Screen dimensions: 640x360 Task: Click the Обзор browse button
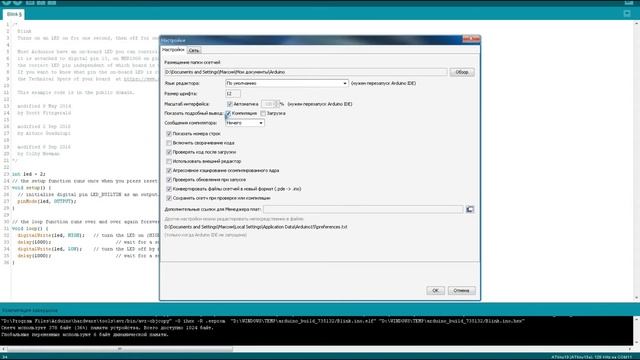point(462,72)
